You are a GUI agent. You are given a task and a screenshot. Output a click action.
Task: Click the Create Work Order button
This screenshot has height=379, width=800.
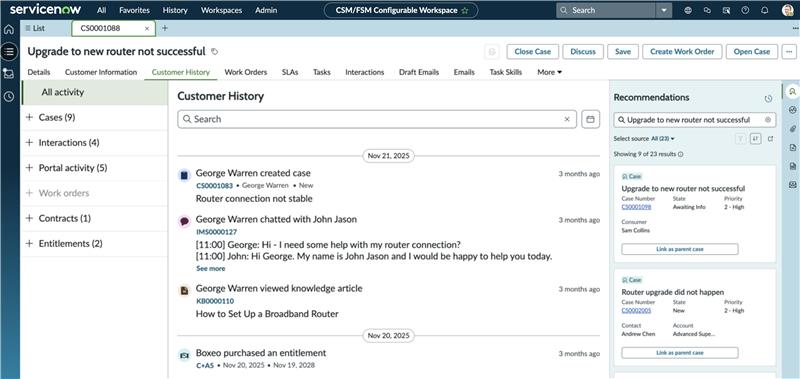tap(682, 52)
